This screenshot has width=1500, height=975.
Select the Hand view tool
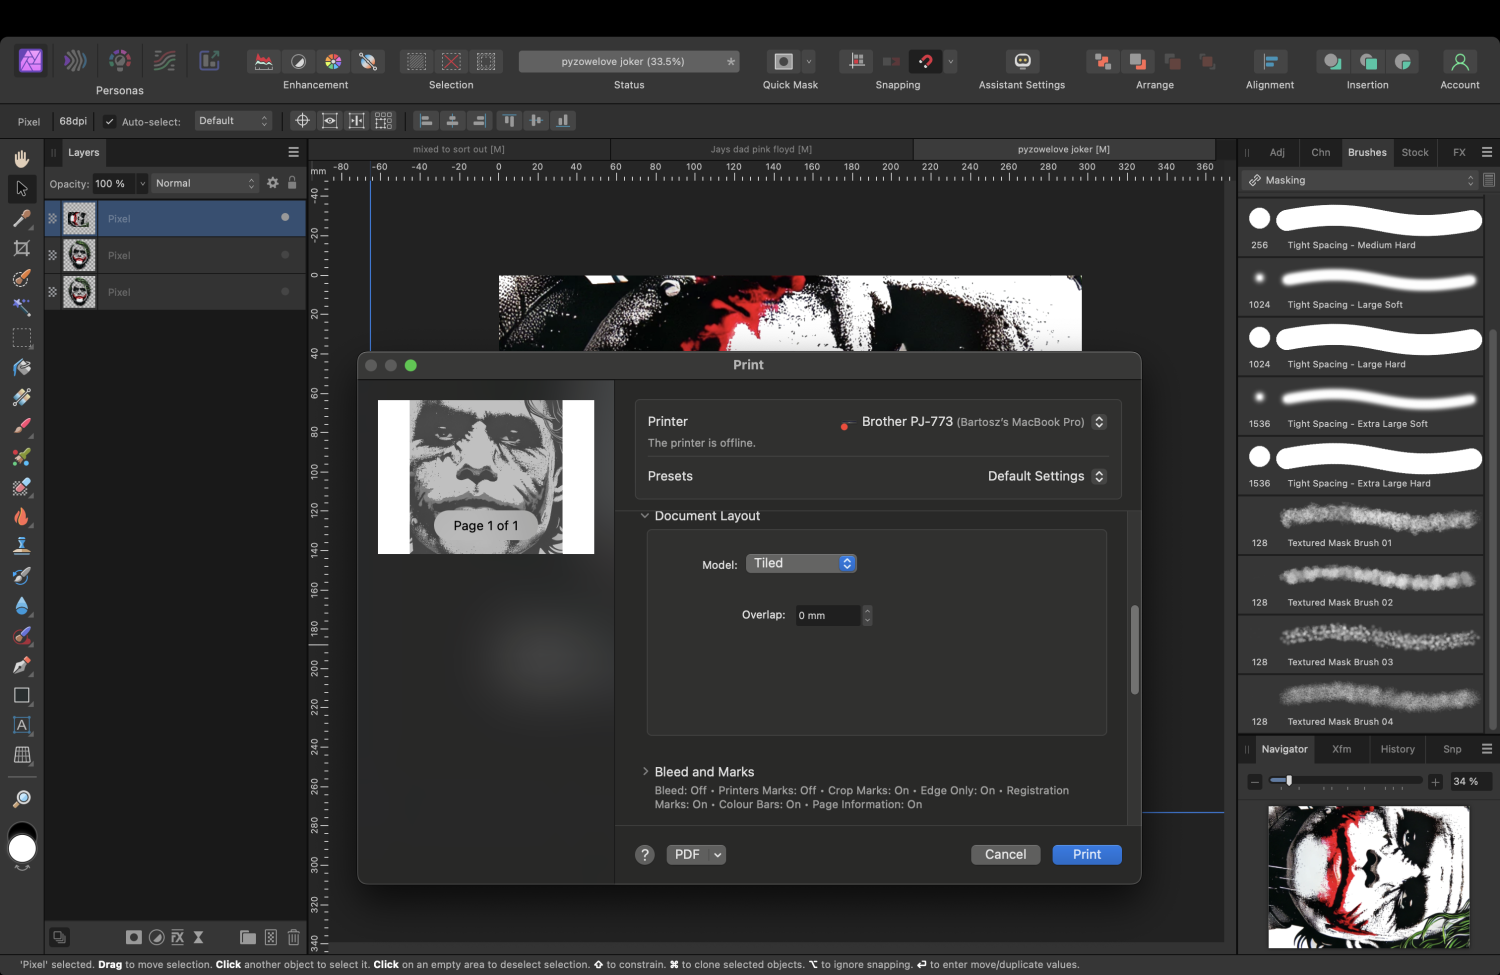coord(22,159)
